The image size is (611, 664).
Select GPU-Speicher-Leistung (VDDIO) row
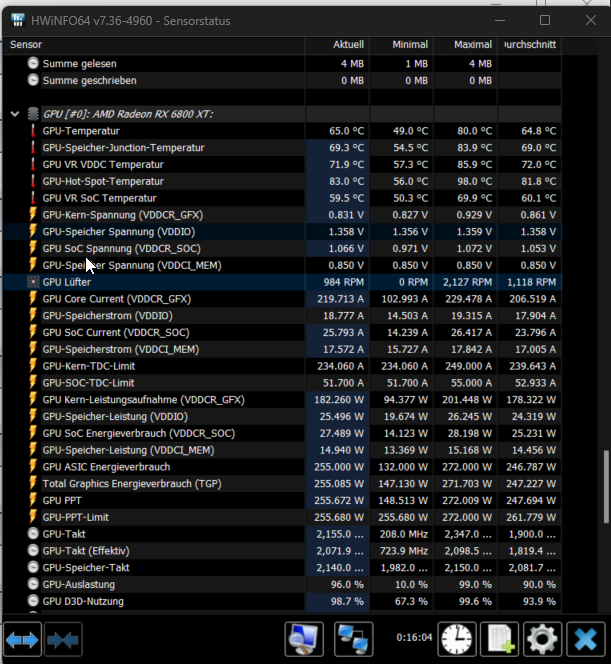[283, 416]
